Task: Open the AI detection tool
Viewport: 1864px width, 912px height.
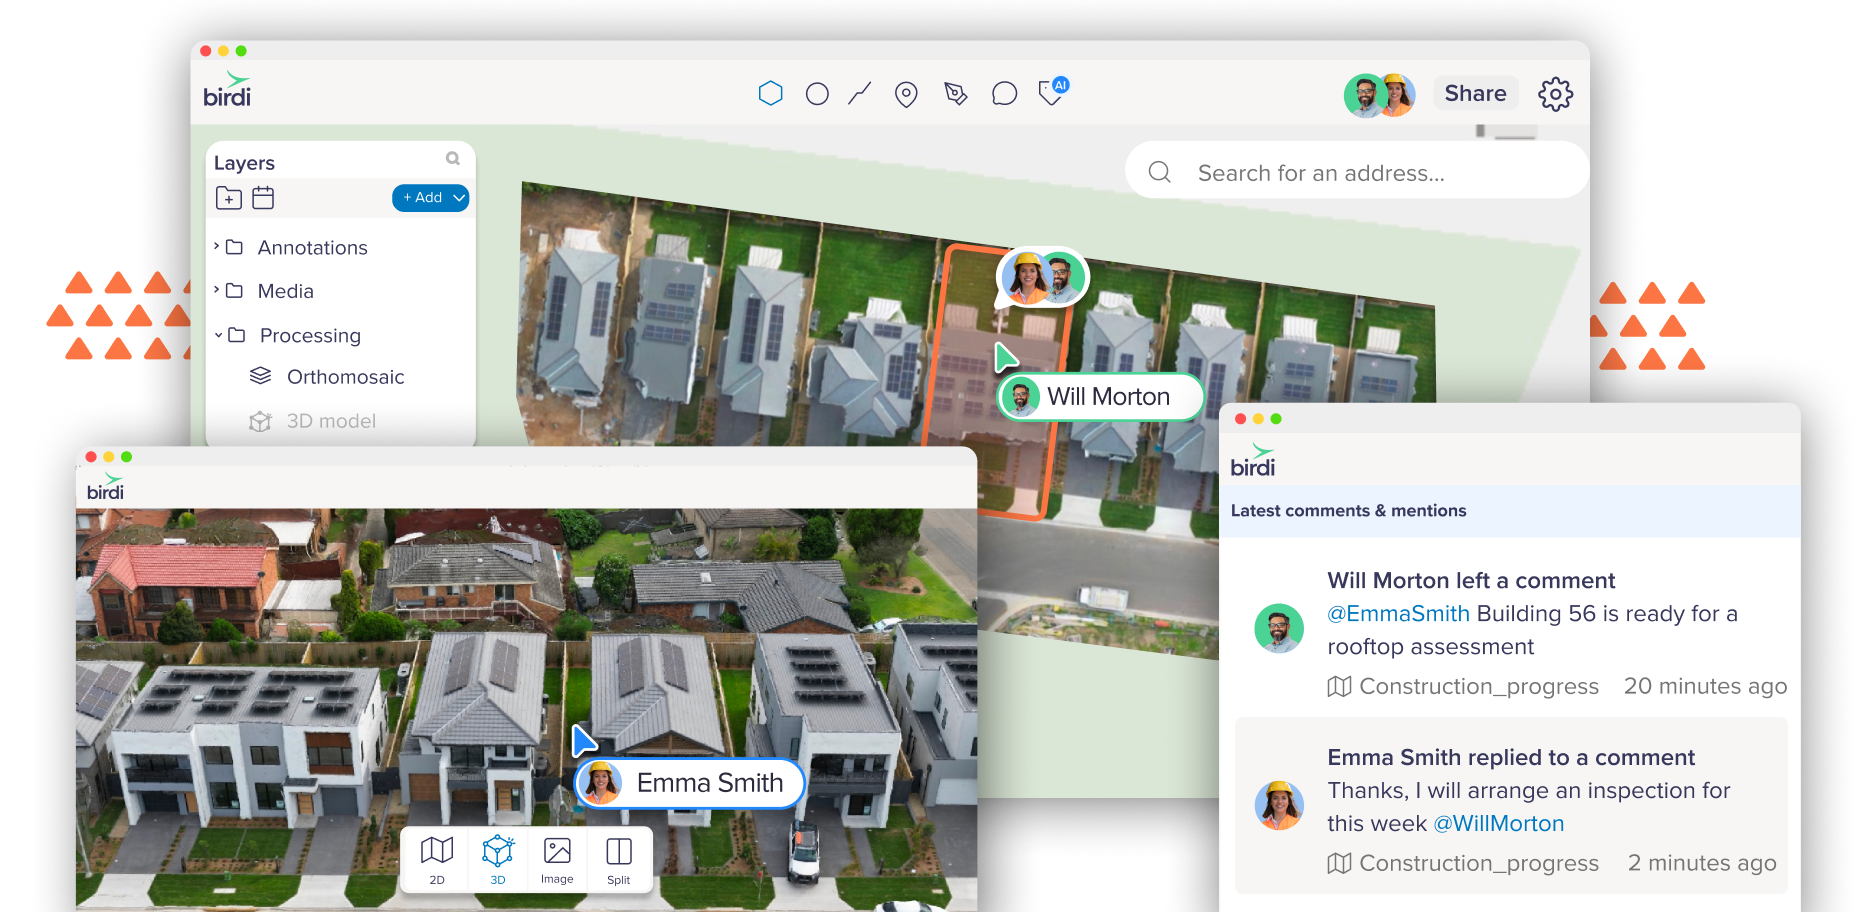Action: coord(1053,91)
